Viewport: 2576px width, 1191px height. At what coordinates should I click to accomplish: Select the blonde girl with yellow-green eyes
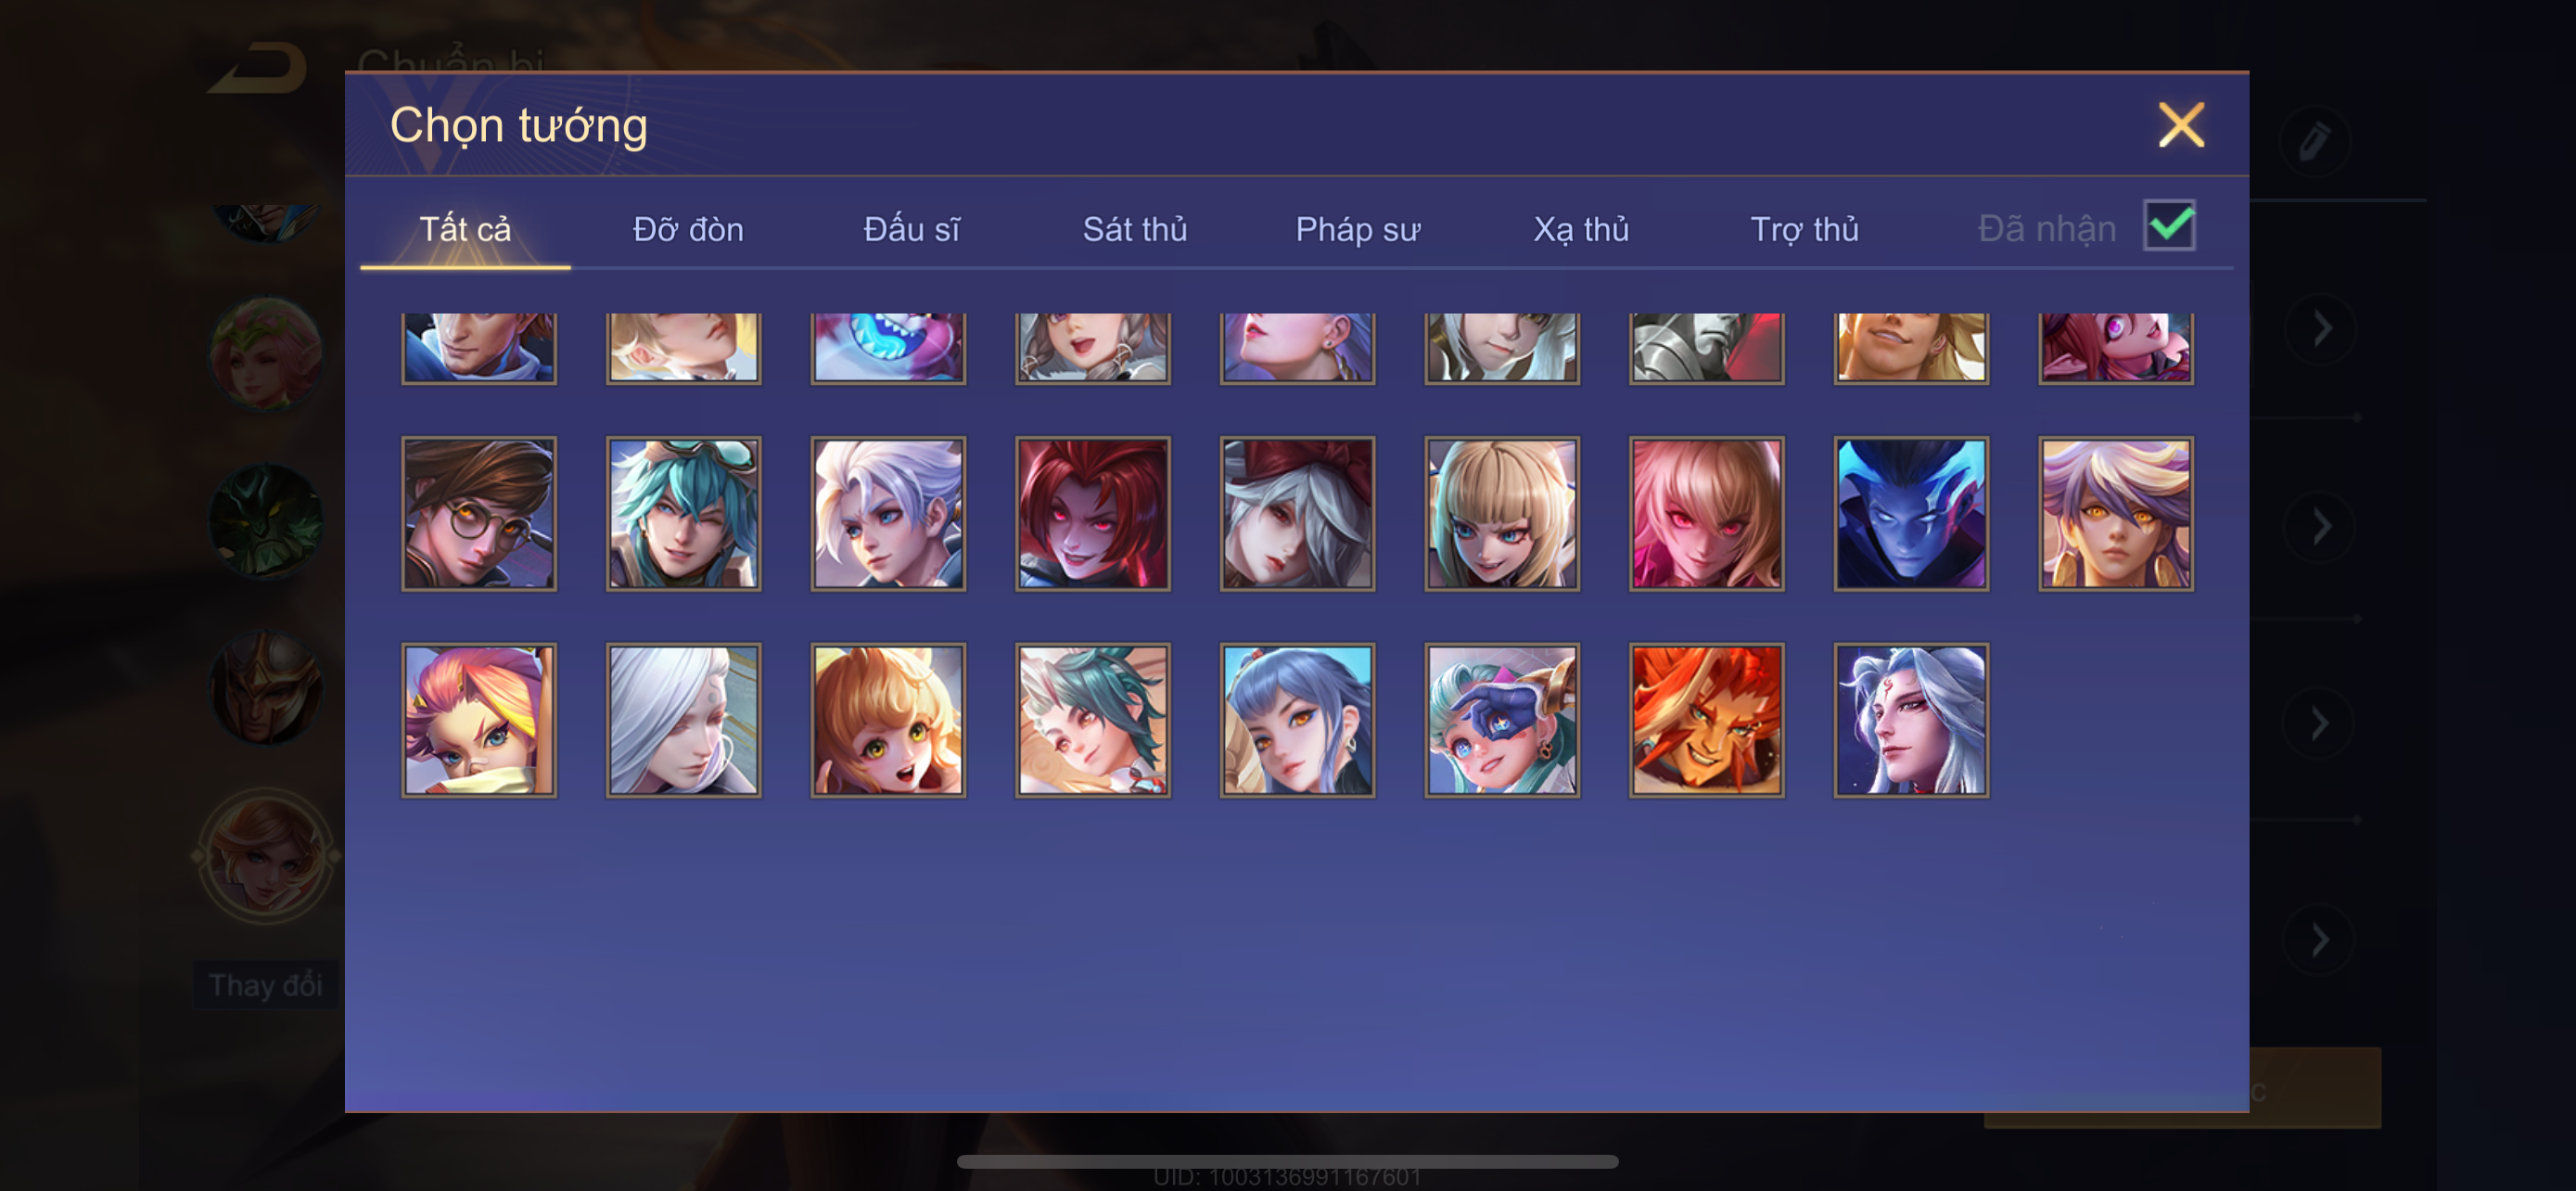[888, 720]
